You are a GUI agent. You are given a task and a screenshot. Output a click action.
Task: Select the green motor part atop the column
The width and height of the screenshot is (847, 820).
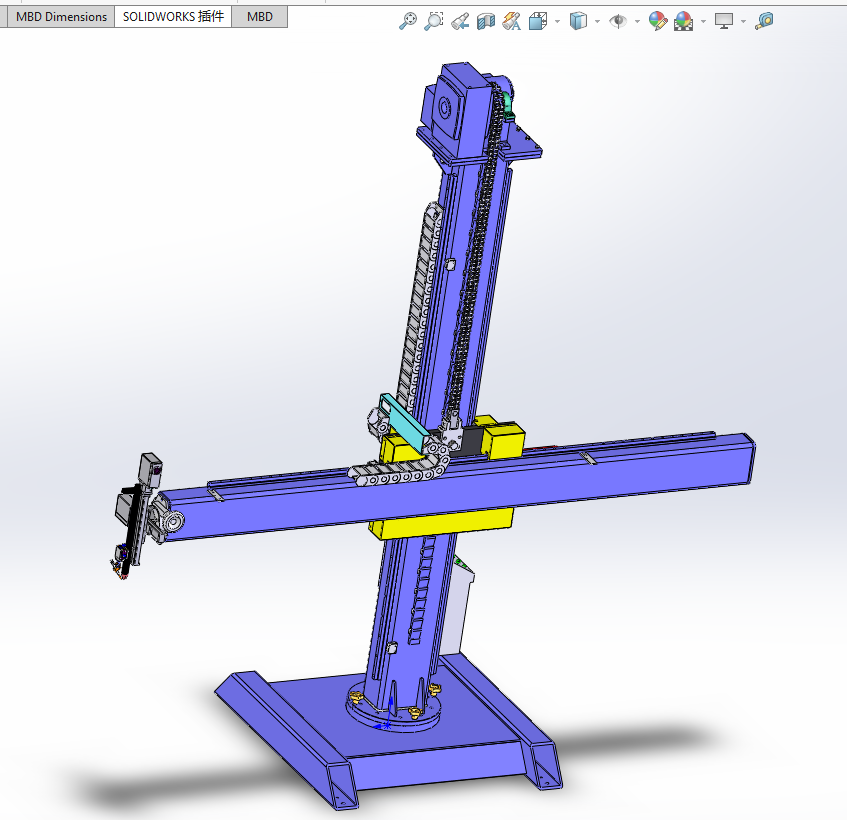(508, 106)
